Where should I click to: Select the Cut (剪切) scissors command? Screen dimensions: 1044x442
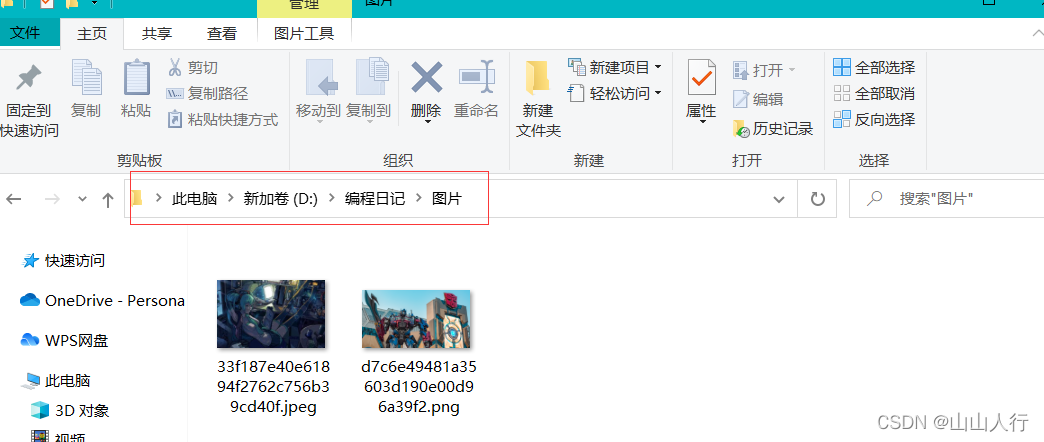click(x=192, y=67)
